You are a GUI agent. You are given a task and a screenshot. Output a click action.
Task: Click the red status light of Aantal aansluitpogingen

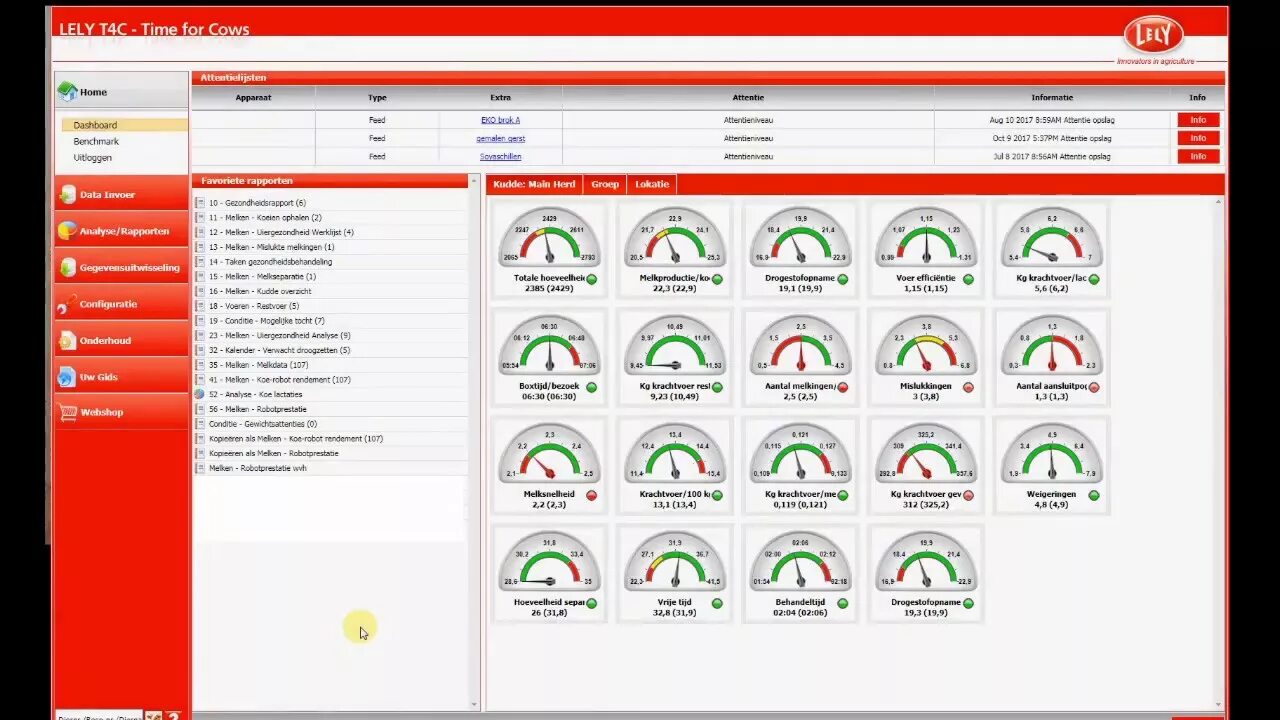click(x=1094, y=387)
